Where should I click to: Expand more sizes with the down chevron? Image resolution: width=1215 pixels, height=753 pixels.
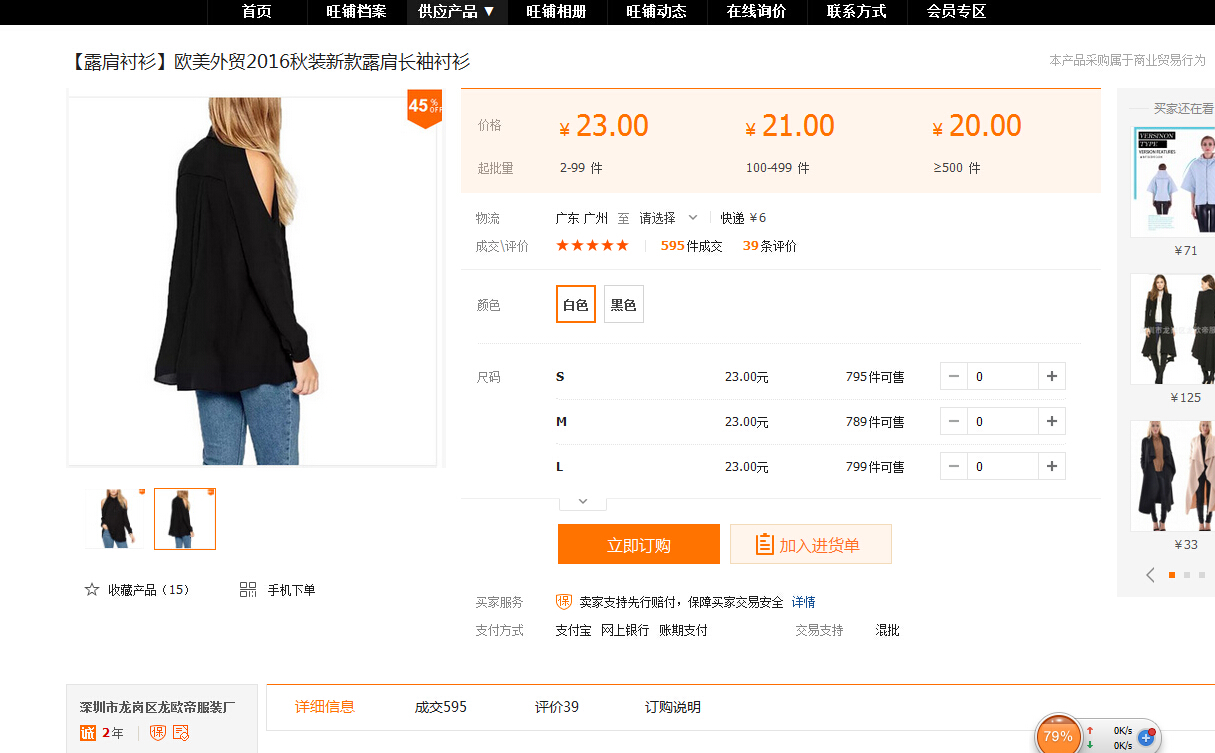583,501
